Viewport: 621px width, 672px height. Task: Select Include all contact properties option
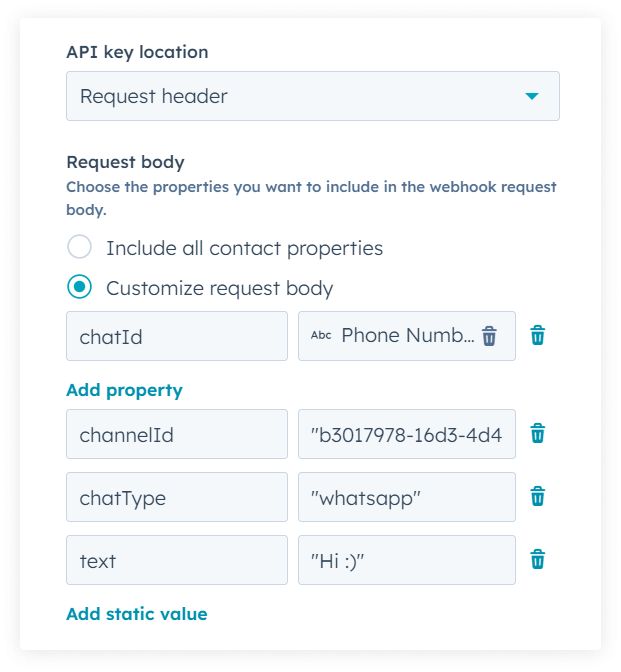click(80, 248)
